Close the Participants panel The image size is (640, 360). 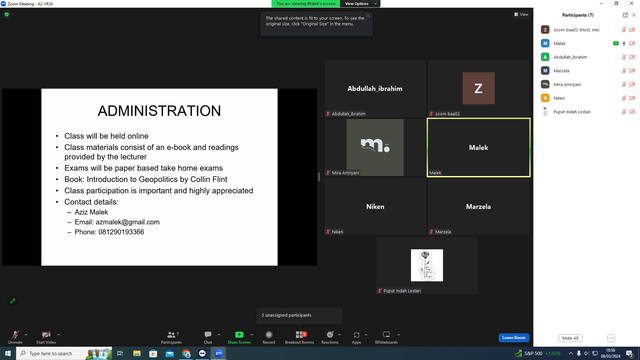pyautogui.click(x=634, y=15)
